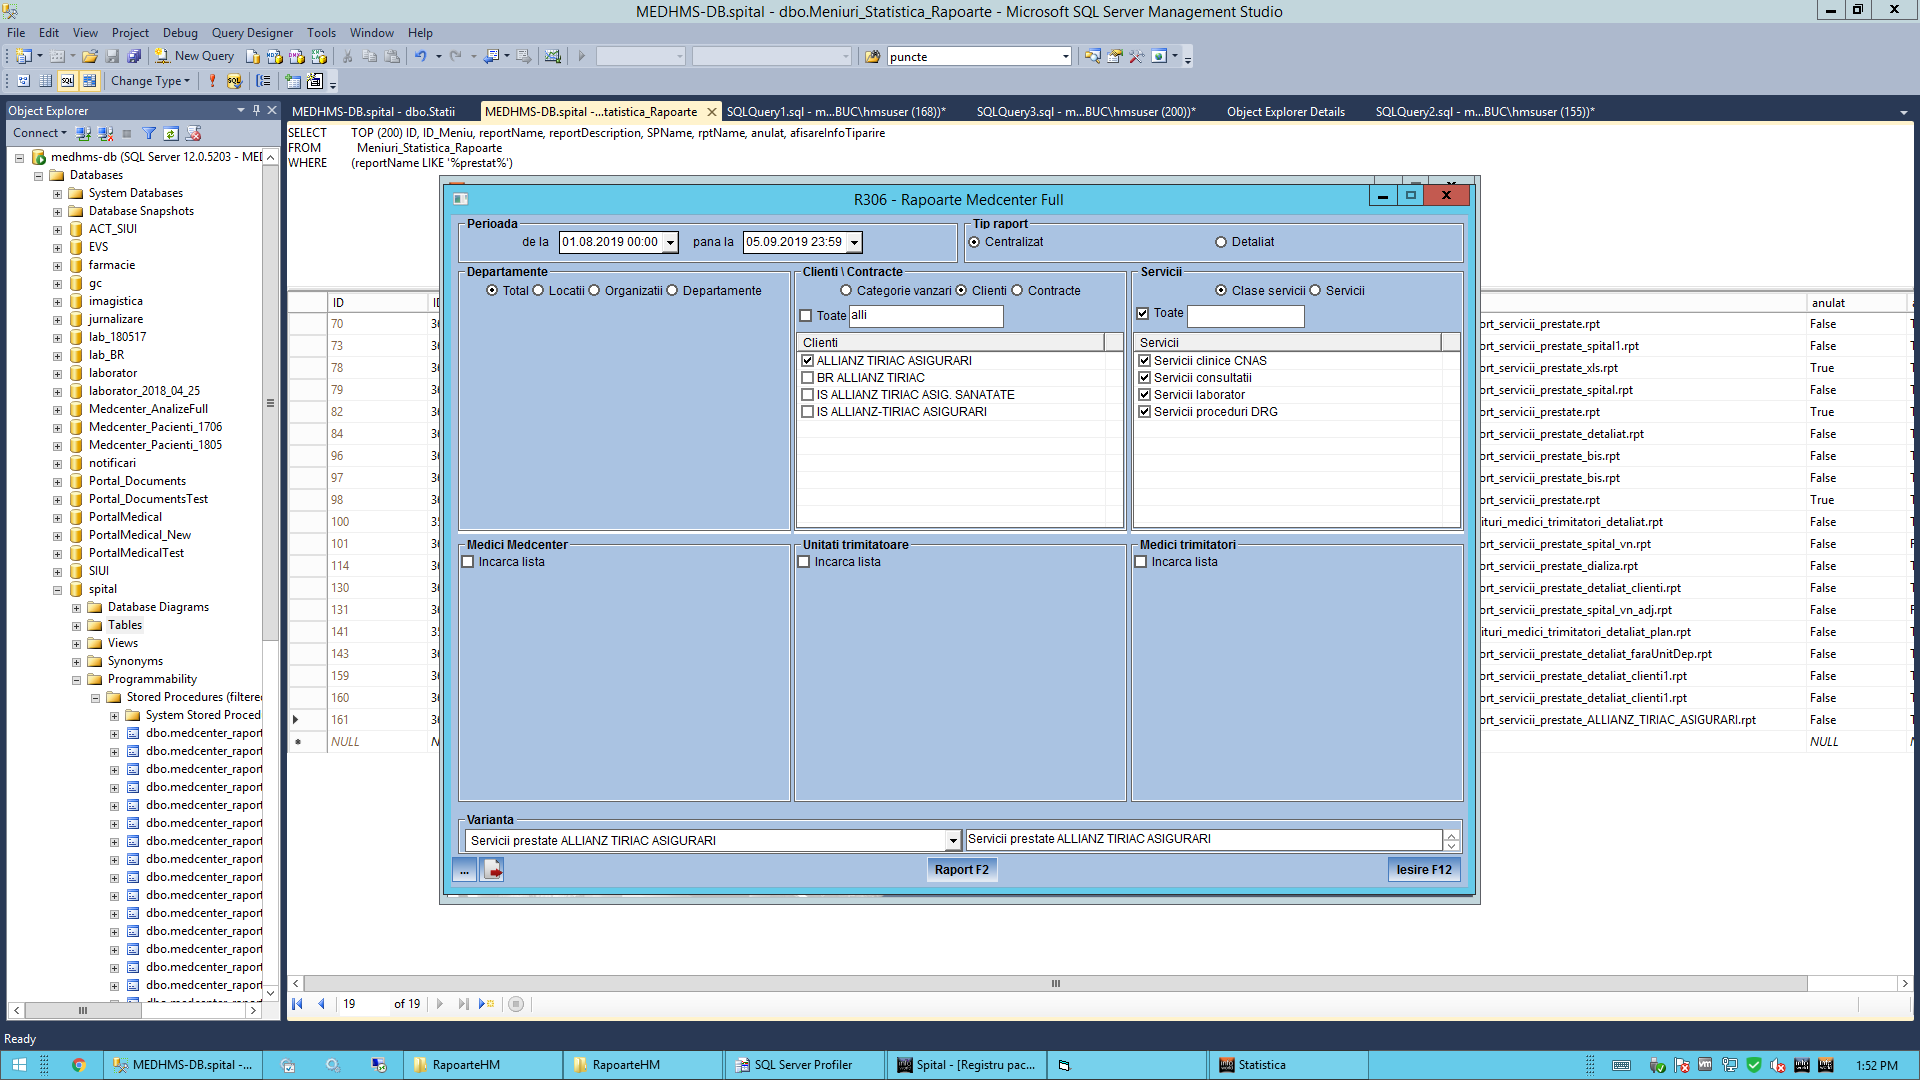Open the 'pana la' date dropdown

(x=854, y=243)
